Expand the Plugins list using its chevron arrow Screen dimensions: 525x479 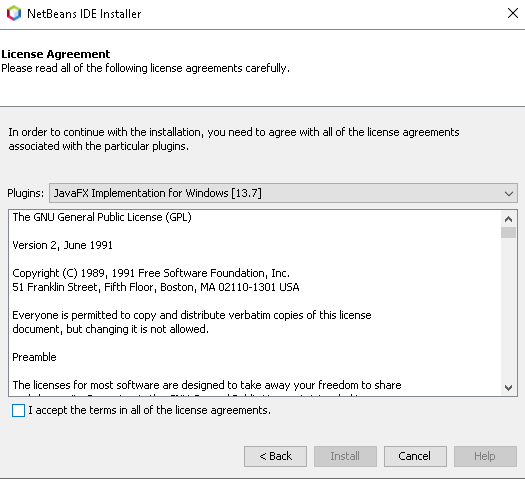(509, 193)
